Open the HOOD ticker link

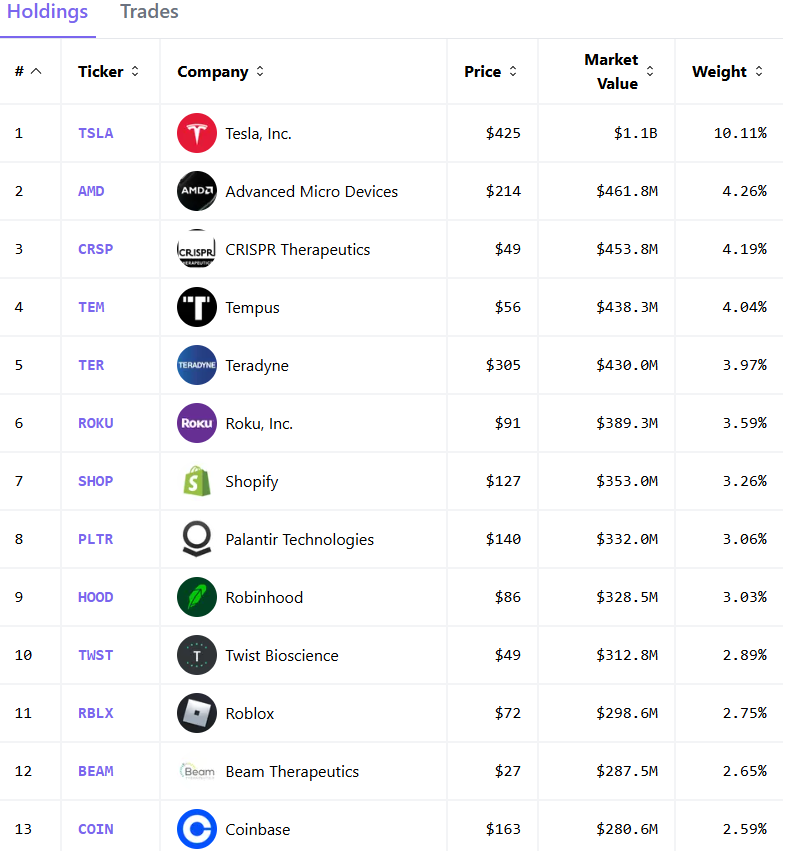click(96, 597)
